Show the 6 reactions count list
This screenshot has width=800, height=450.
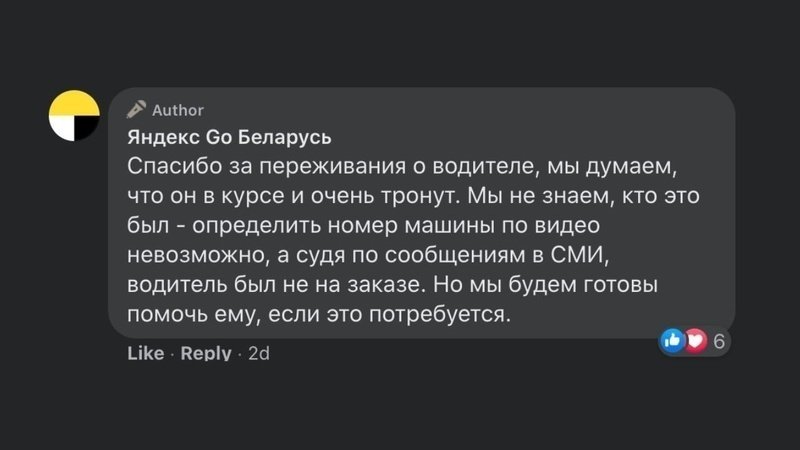[718, 342]
